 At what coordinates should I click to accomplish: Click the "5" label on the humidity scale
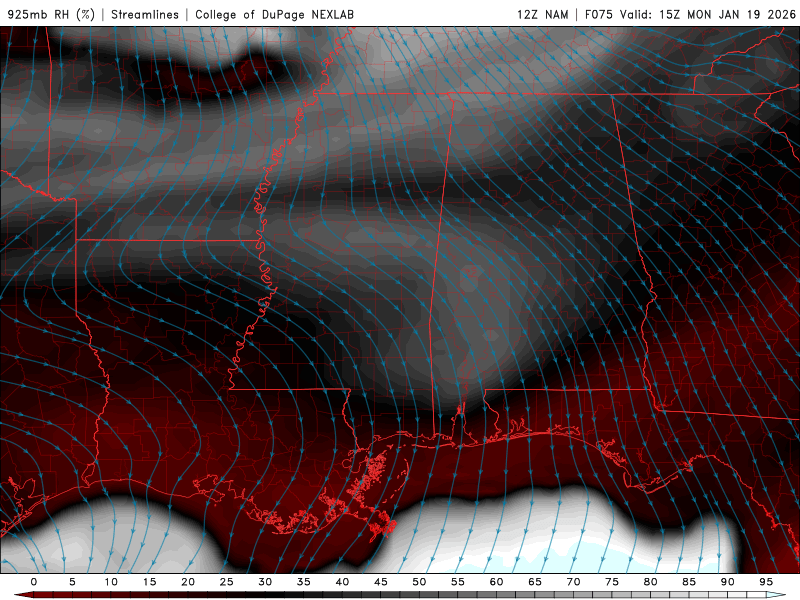pos(72,582)
